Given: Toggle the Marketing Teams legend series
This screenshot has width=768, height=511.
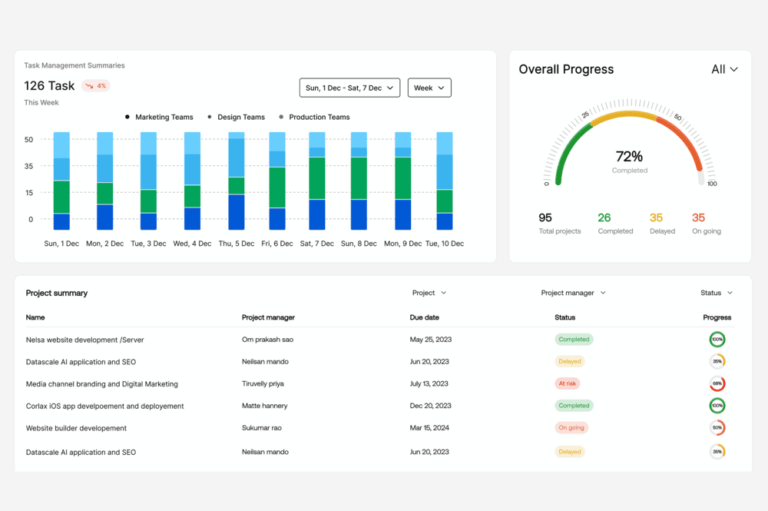Looking at the screenshot, I should 158,117.
